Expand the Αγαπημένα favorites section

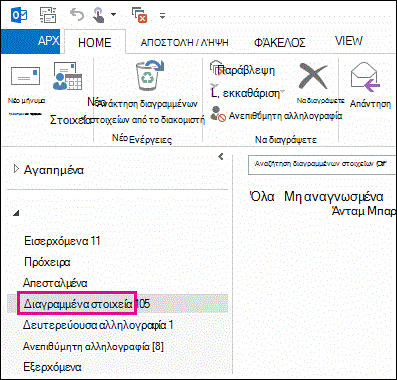(16, 169)
